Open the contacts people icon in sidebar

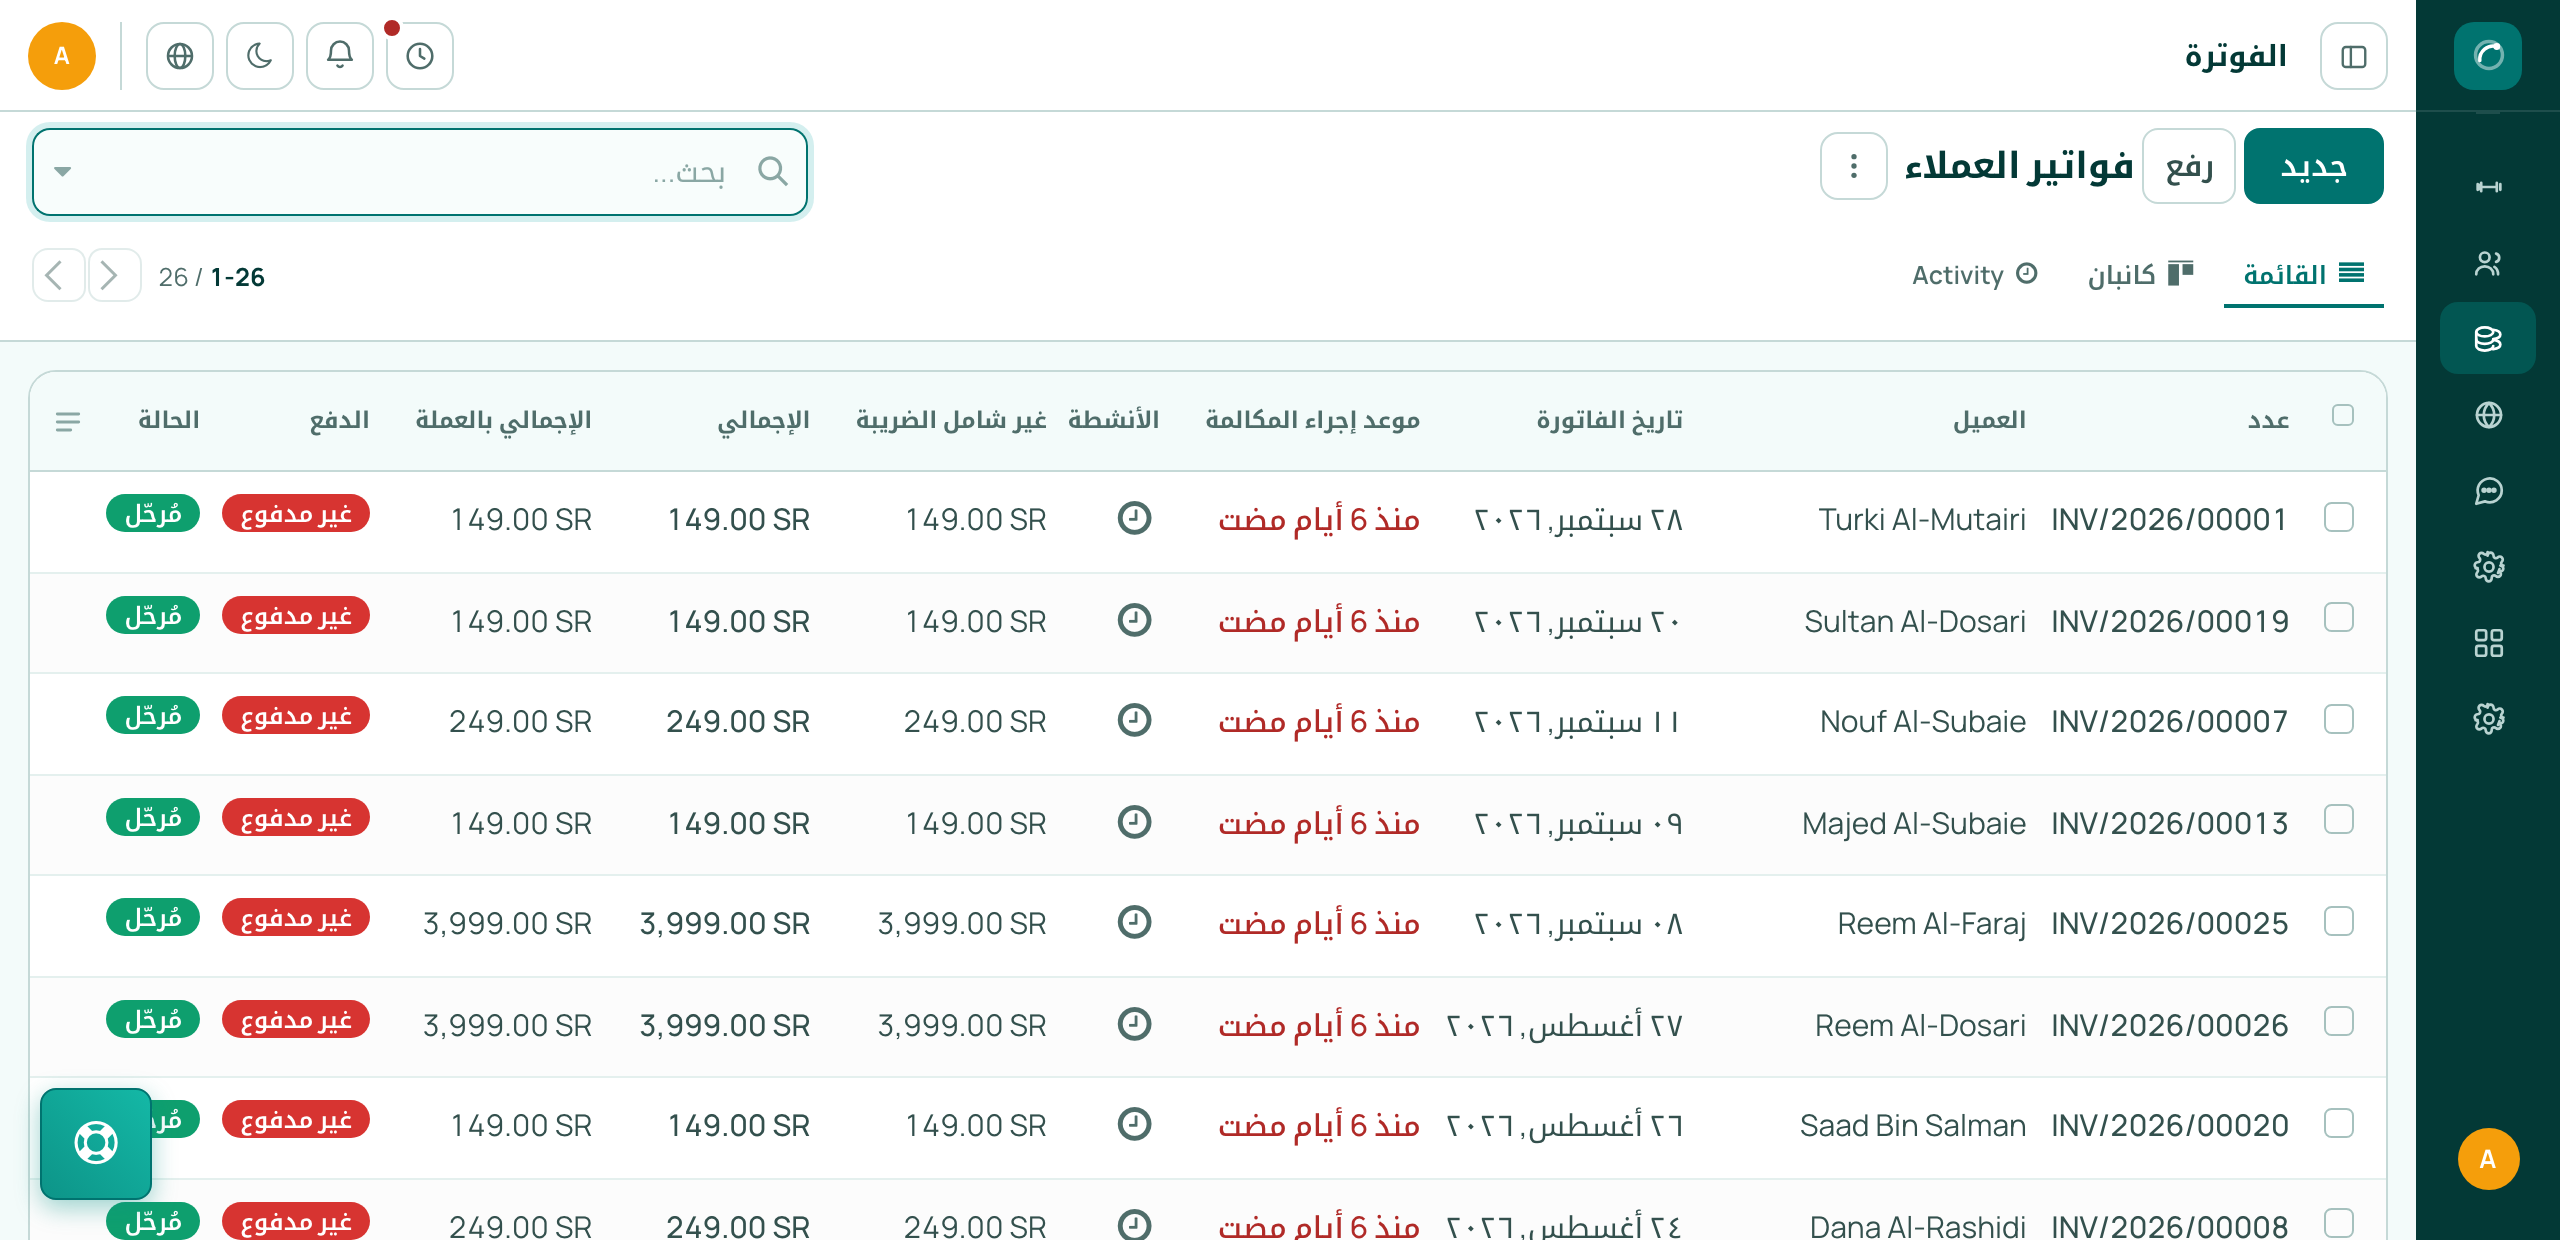point(2488,263)
